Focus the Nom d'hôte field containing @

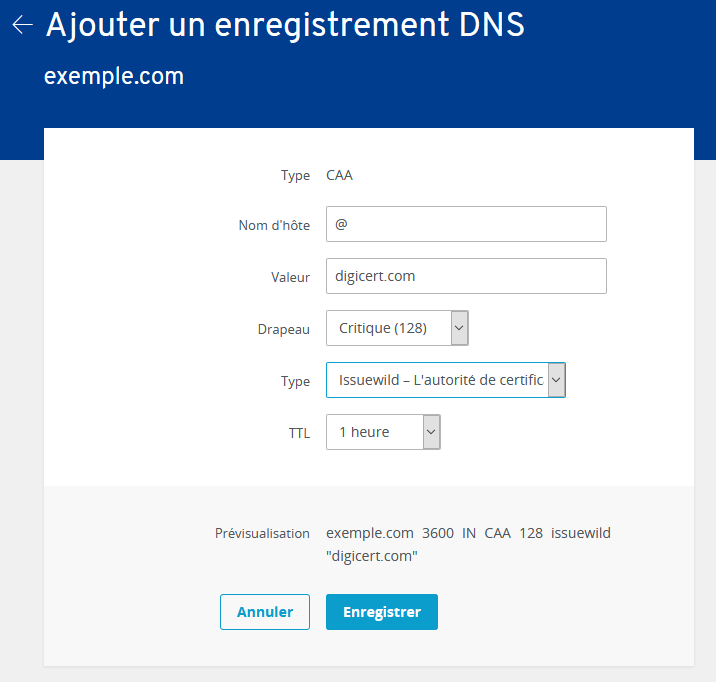(466, 224)
